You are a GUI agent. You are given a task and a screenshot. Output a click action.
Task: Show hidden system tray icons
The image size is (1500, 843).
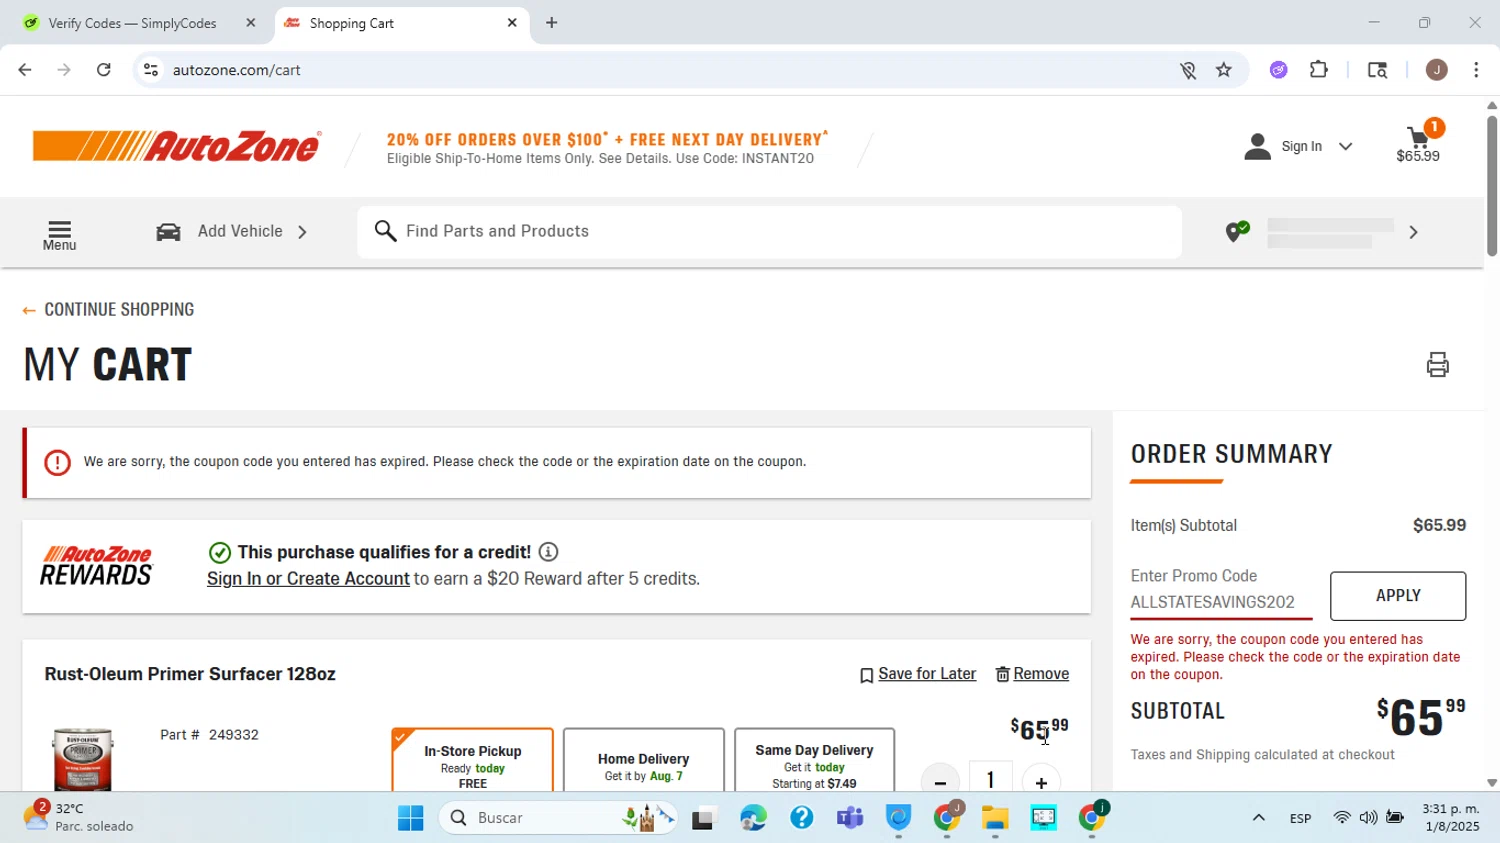tap(1259, 818)
